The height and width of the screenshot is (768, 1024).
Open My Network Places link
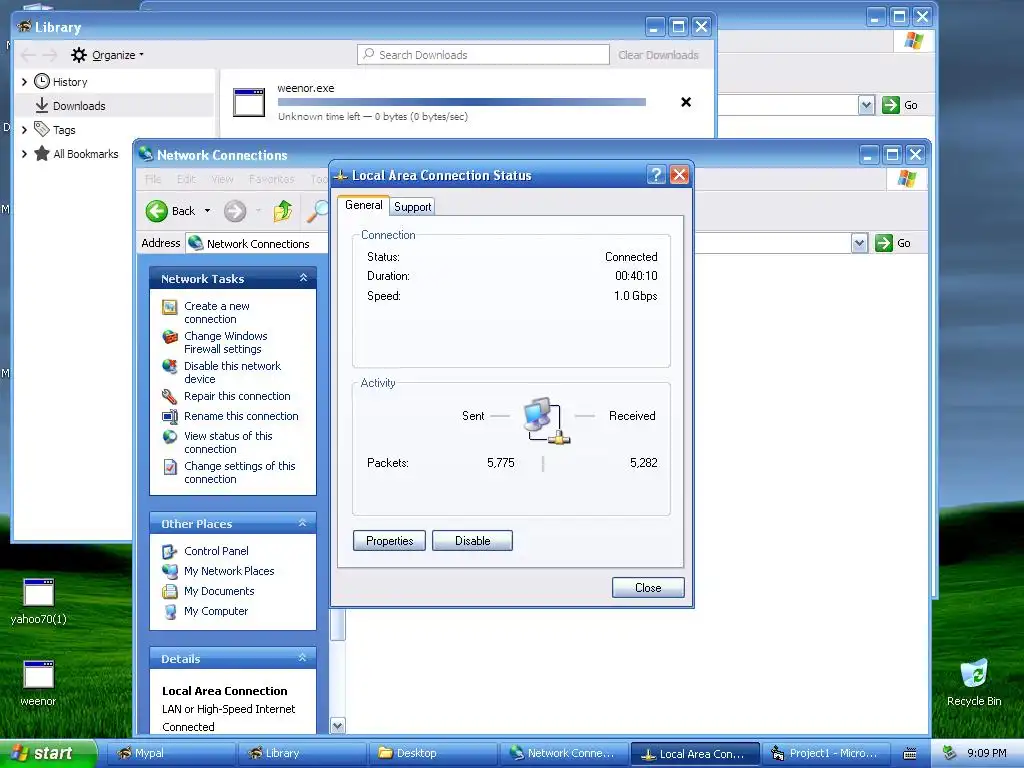(229, 571)
